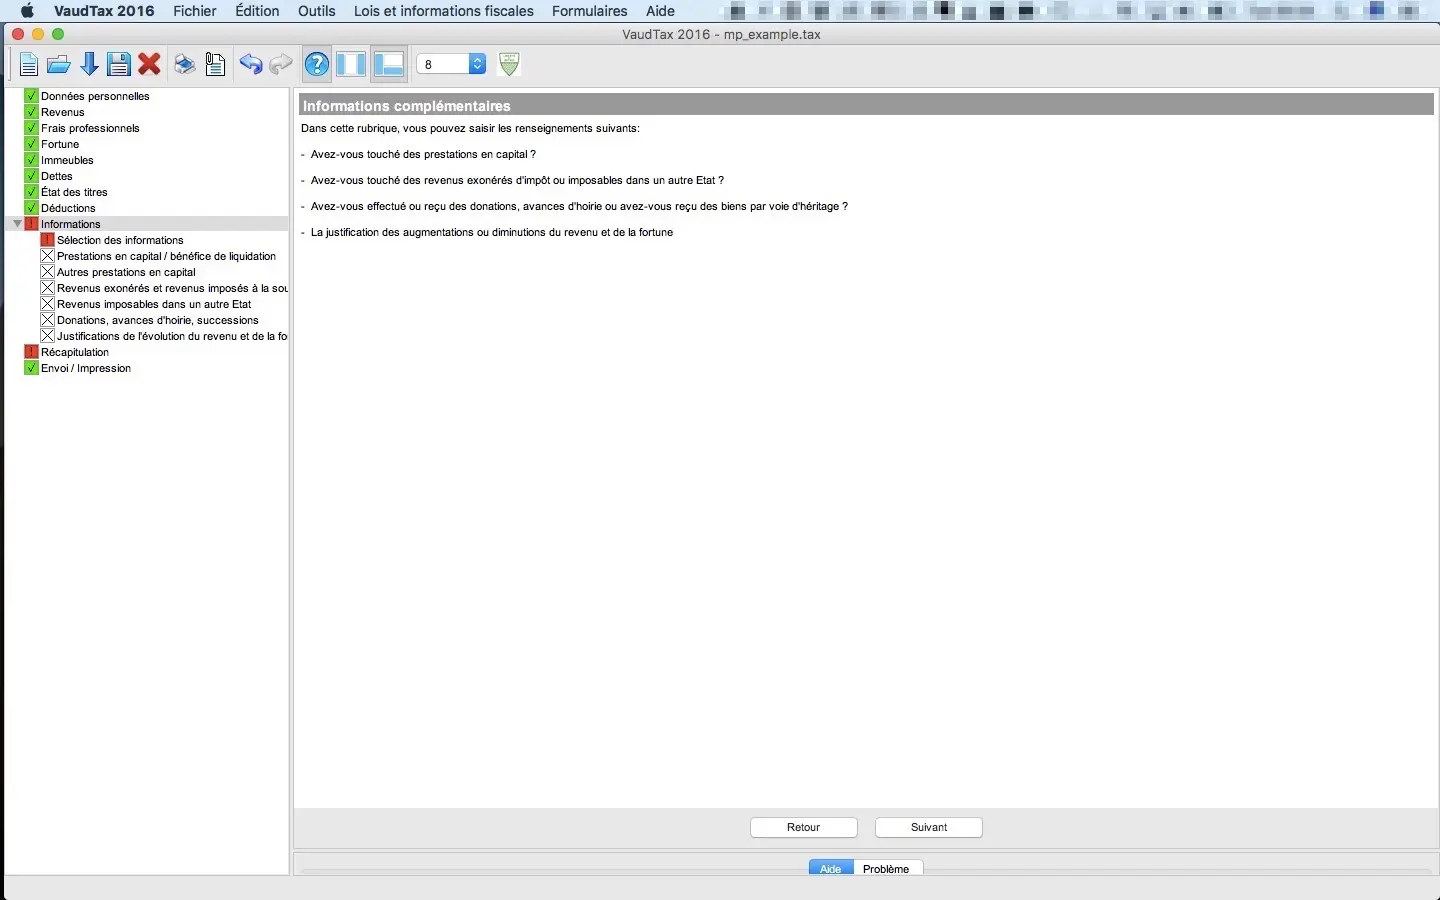Screen dimensions: 1440x900
Task: Open the VaudTax 2016 application menu
Action: click(x=104, y=11)
